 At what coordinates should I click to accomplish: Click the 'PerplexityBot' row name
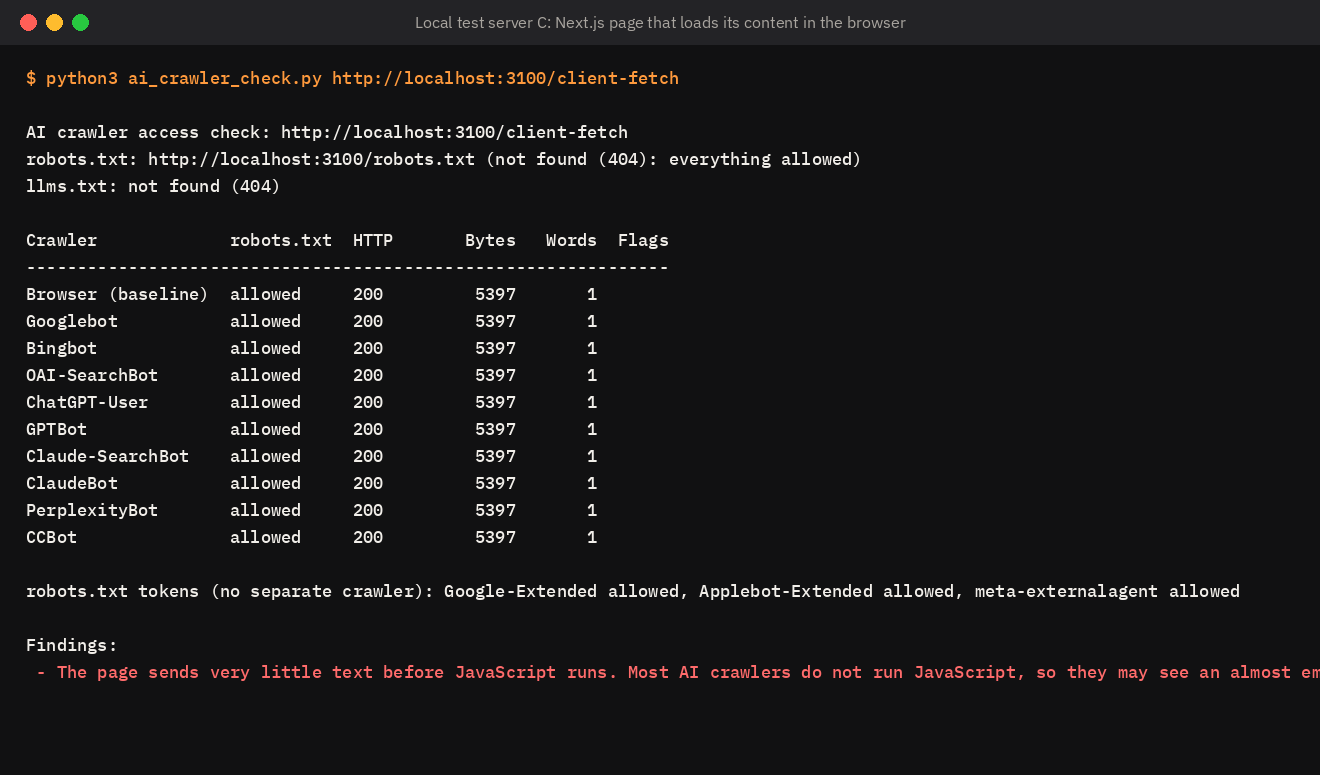coord(92,510)
